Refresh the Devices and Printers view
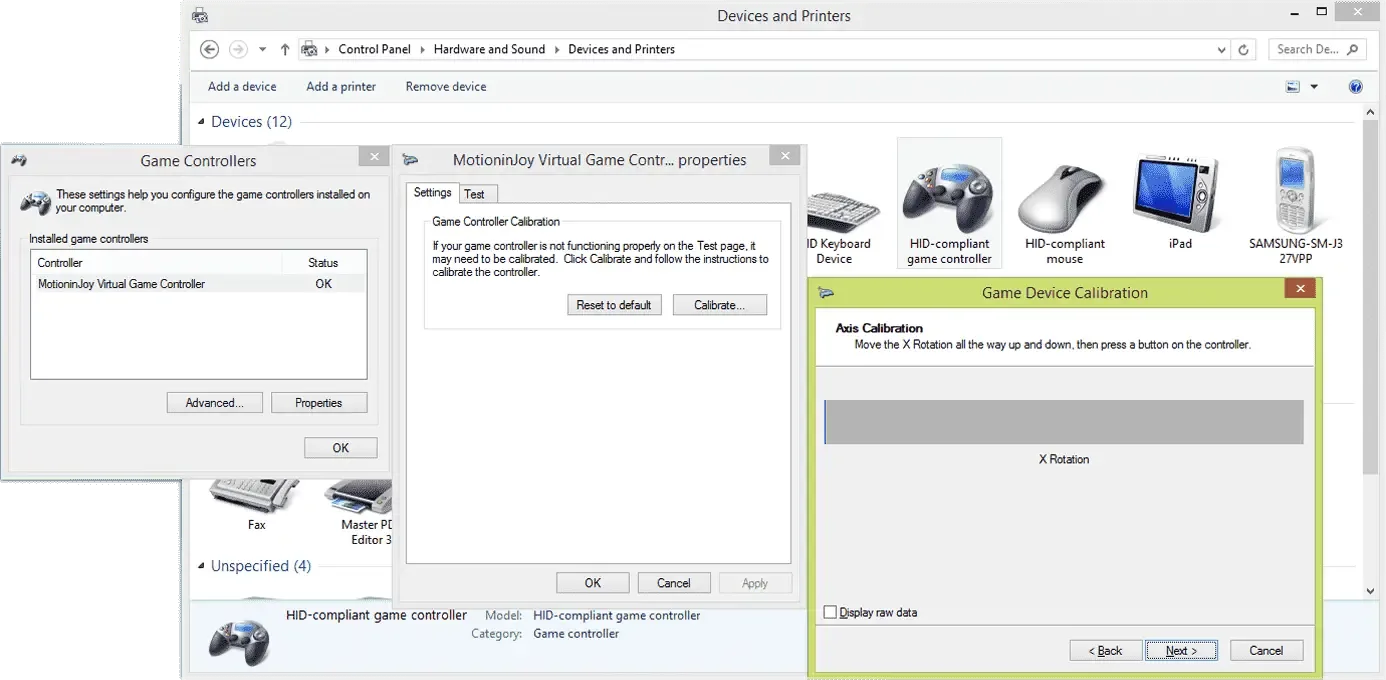 pyautogui.click(x=1244, y=49)
